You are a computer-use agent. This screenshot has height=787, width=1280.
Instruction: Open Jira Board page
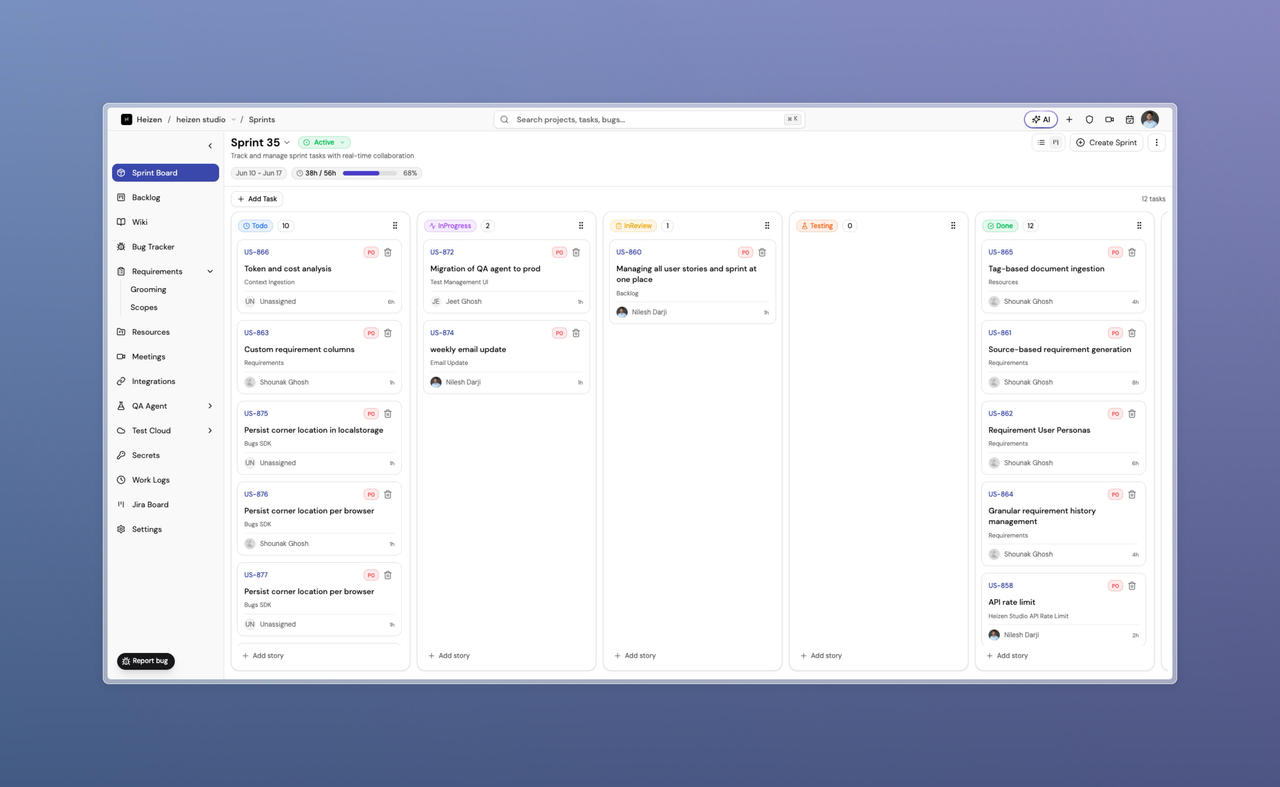(x=165, y=505)
